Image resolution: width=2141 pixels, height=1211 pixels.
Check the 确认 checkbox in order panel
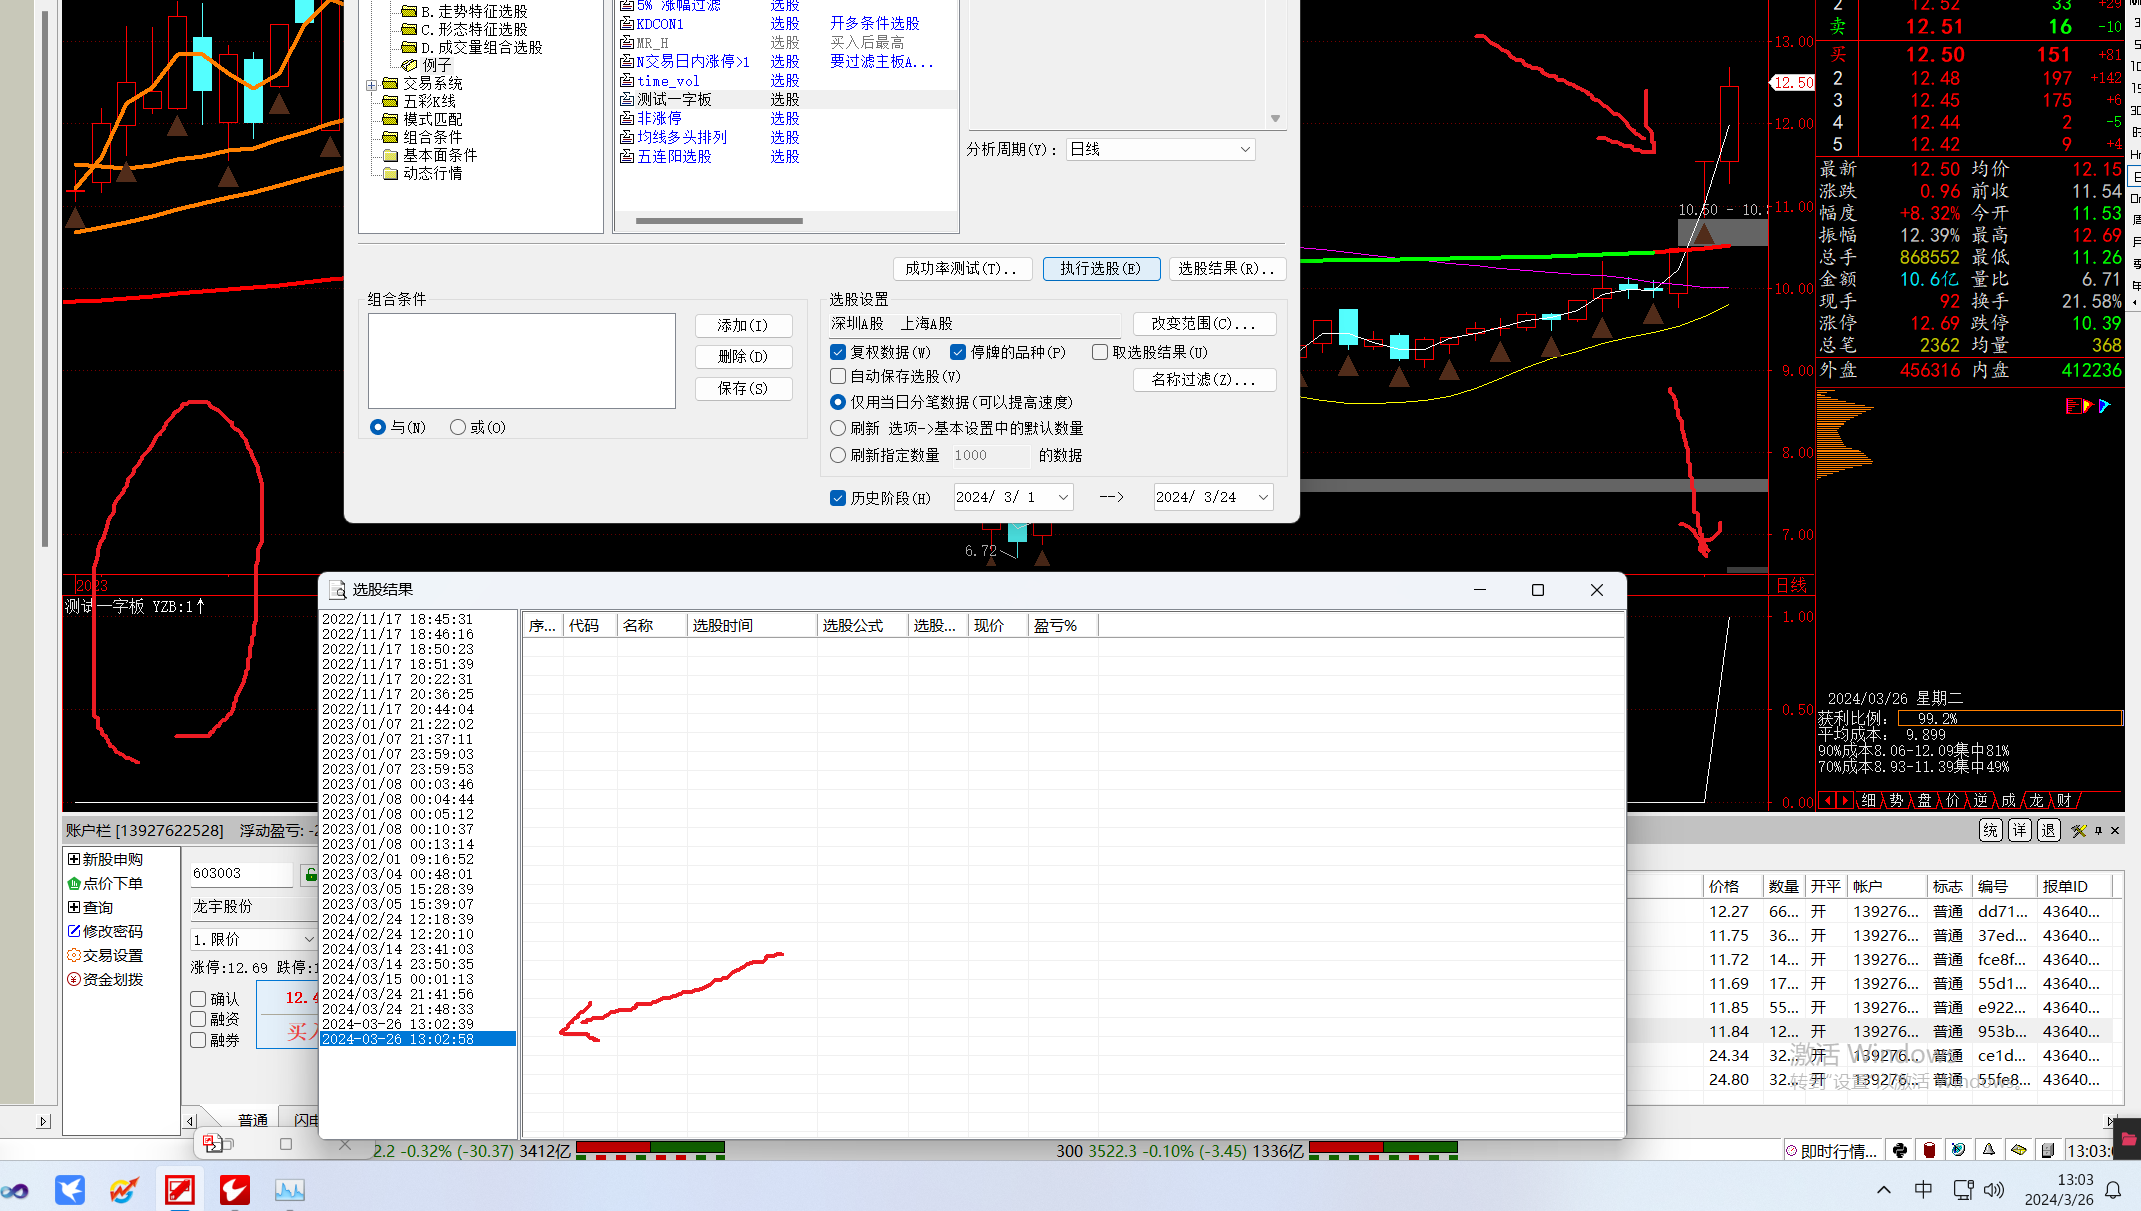pyautogui.click(x=198, y=999)
